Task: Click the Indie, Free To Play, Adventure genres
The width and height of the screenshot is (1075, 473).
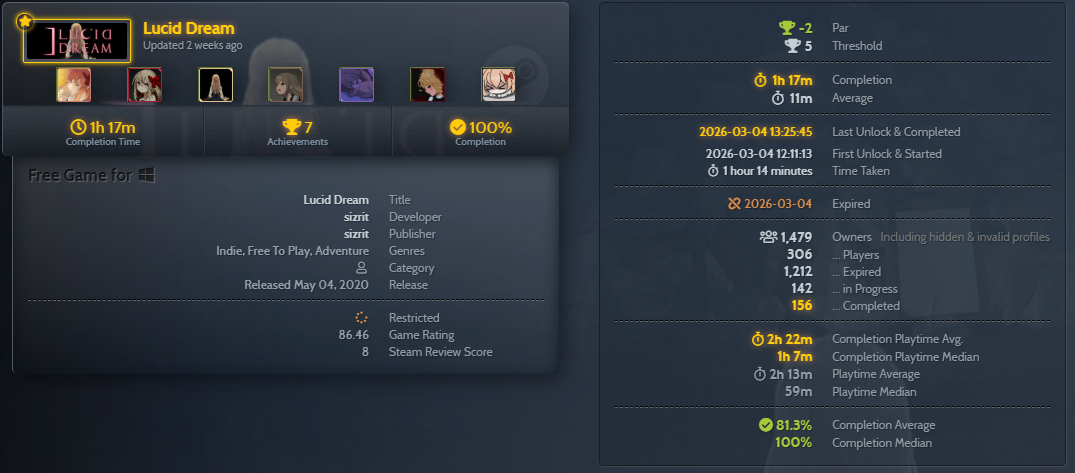Action: 293,251
